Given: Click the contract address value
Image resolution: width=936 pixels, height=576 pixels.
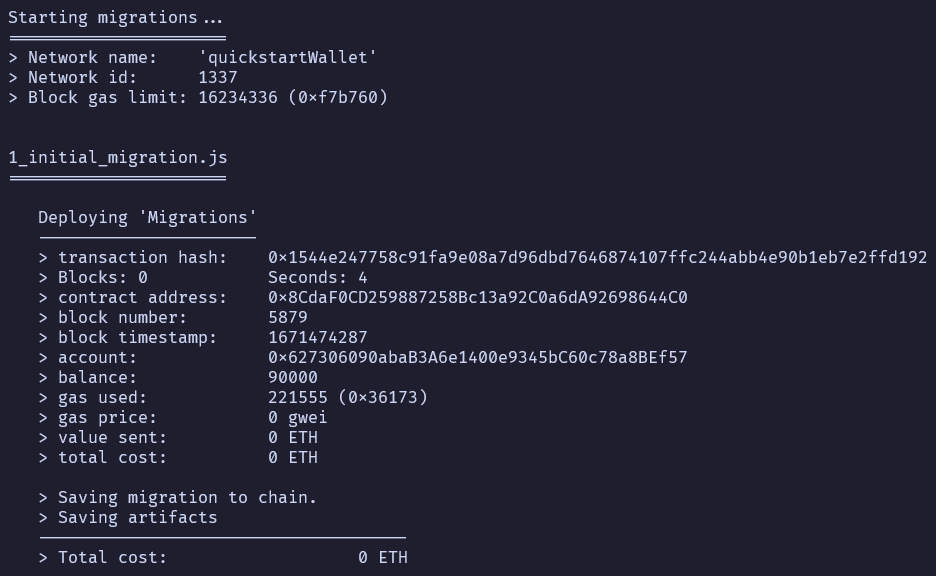Looking at the screenshot, I should 477,297.
